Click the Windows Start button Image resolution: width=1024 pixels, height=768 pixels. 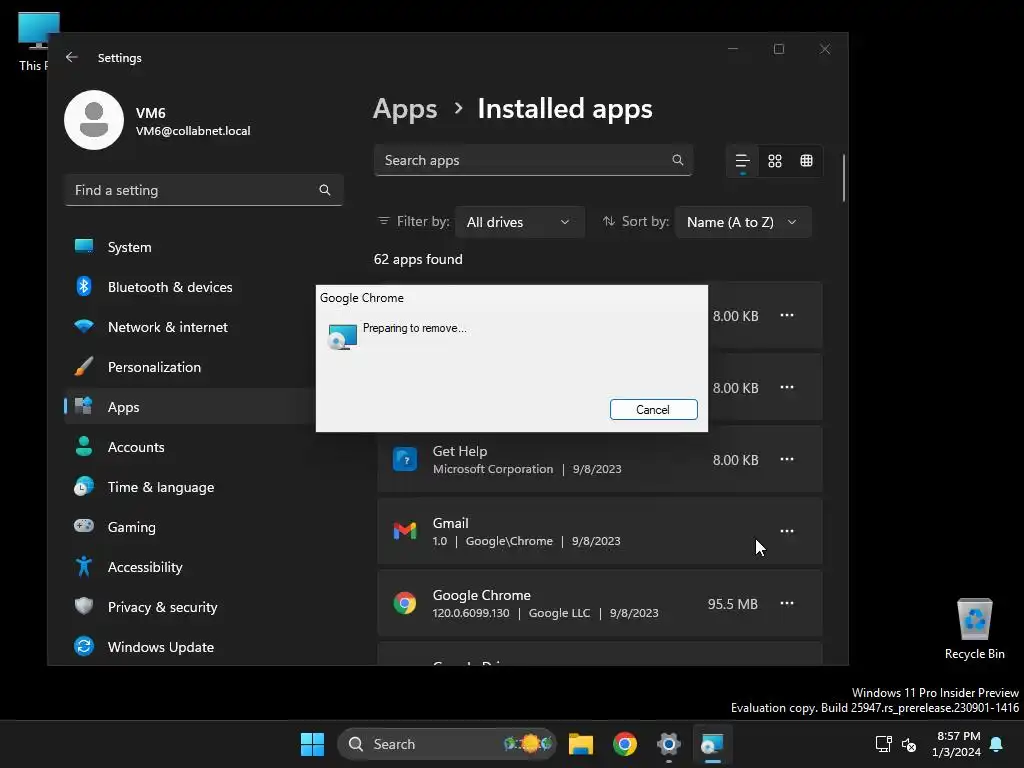click(312, 744)
